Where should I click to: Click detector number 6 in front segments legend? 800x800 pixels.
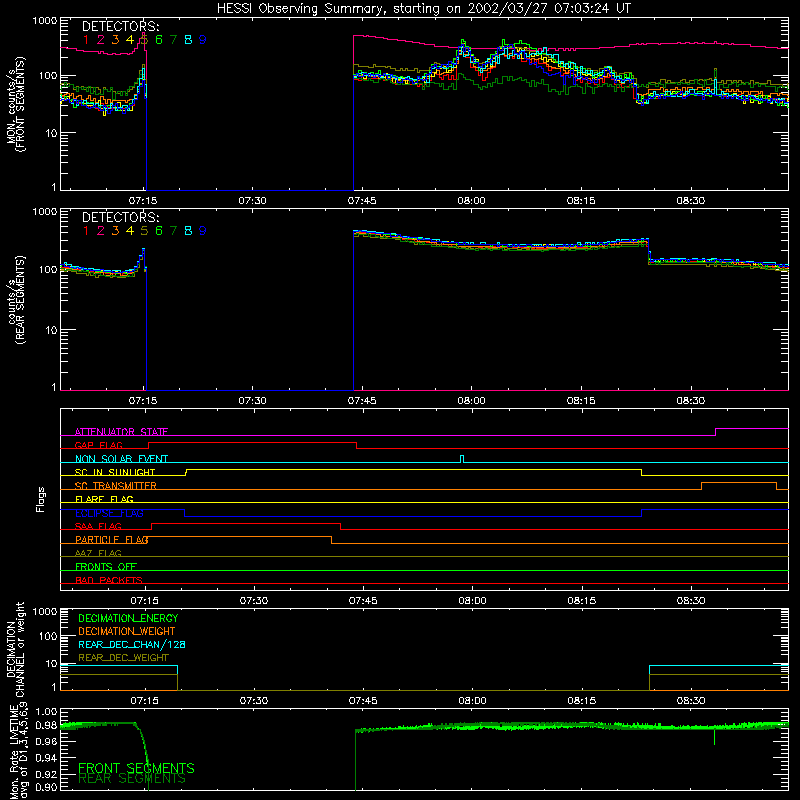(x=159, y=40)
